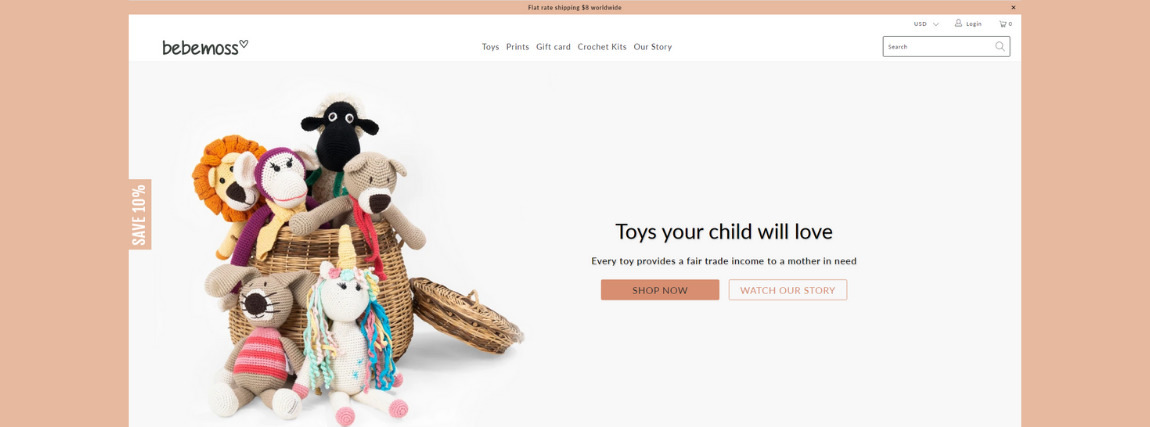Click the crochet toys basket image
This screenshot has height=427, width=1150.
coord(357,259)
